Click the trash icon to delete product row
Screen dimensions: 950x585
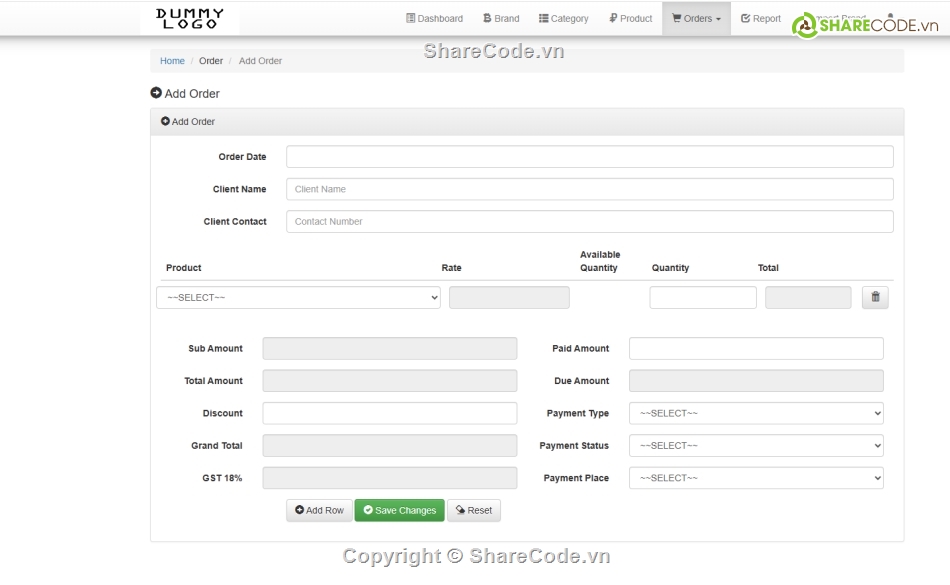pos(875,297)
